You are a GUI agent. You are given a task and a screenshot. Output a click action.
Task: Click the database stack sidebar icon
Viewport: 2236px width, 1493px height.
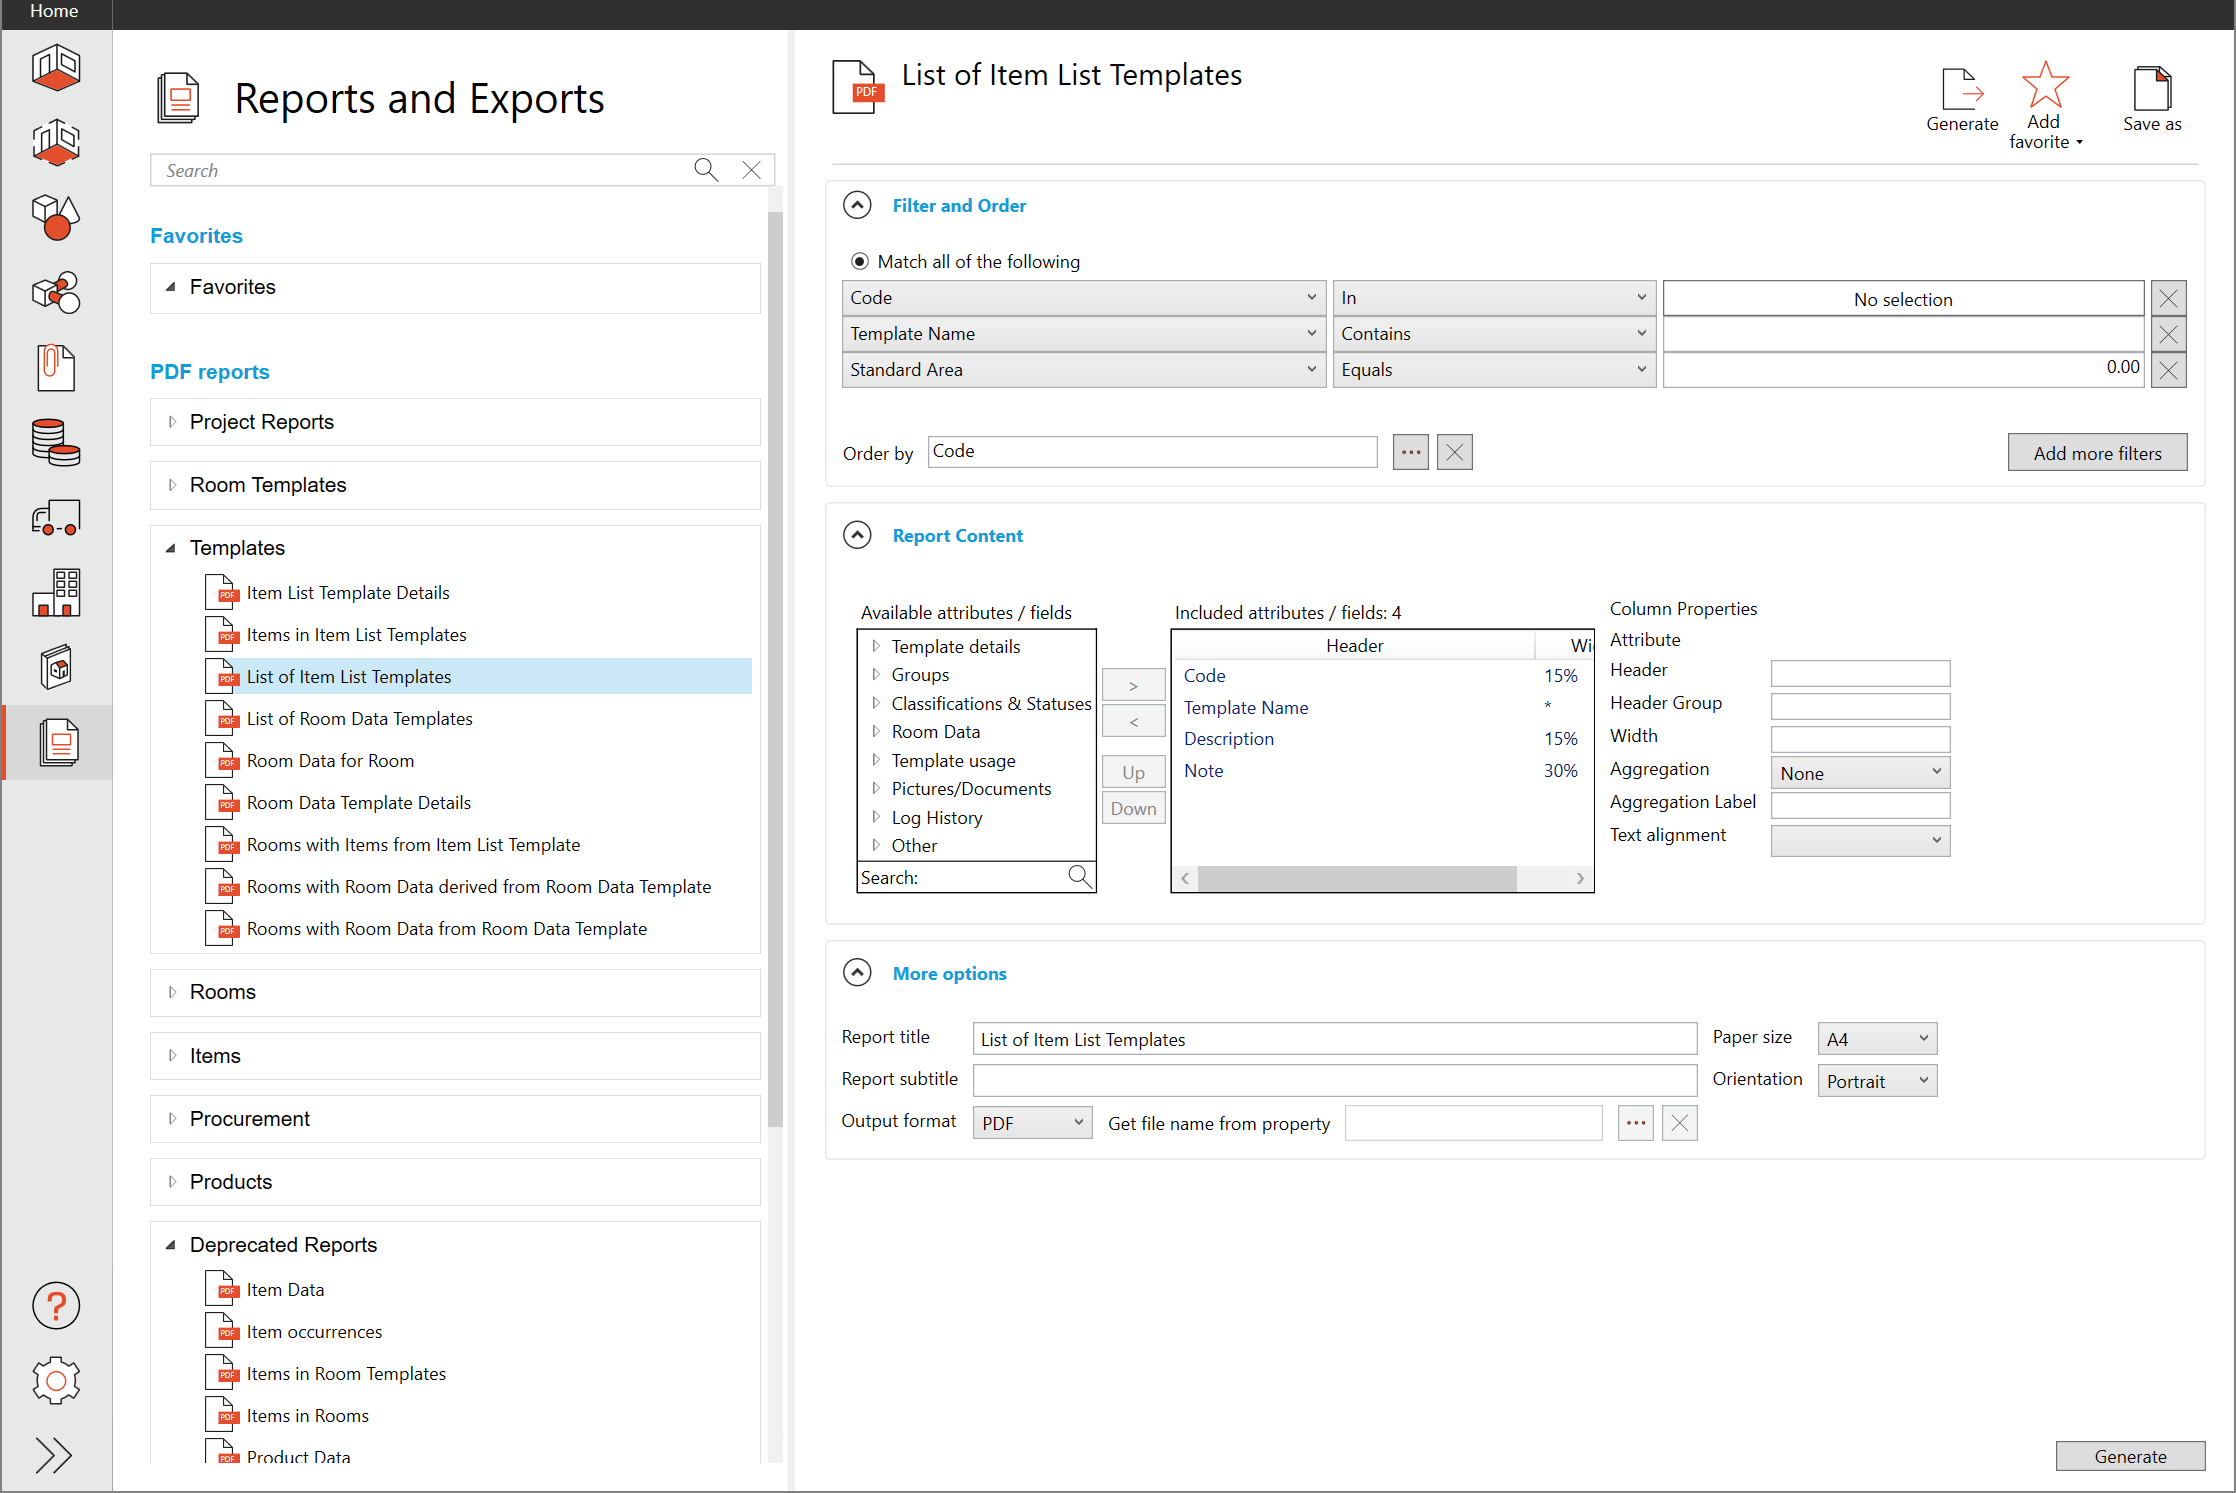56,442
